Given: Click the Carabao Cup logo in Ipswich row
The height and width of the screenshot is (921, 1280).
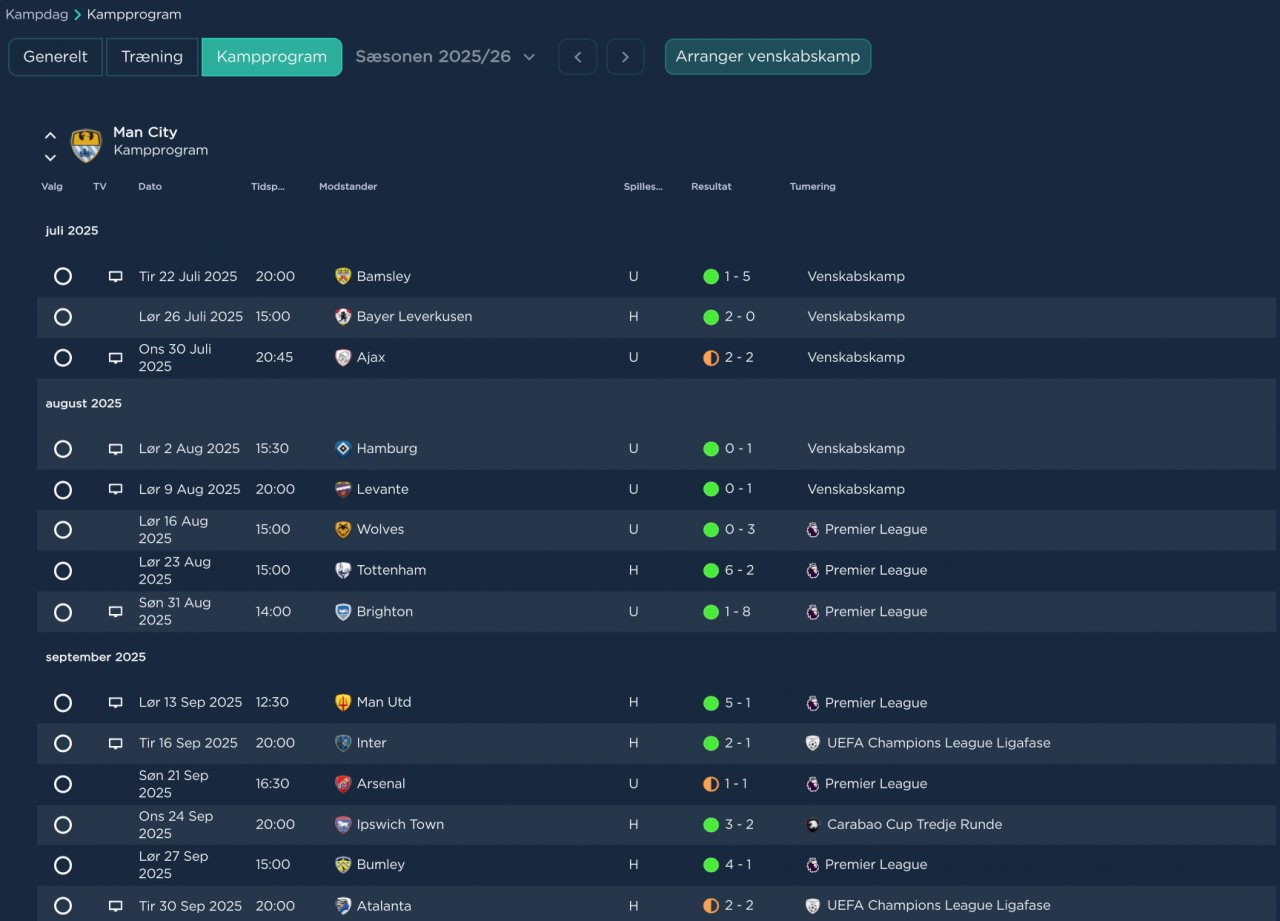Looking at the screenshot, I should click(812, 825).
